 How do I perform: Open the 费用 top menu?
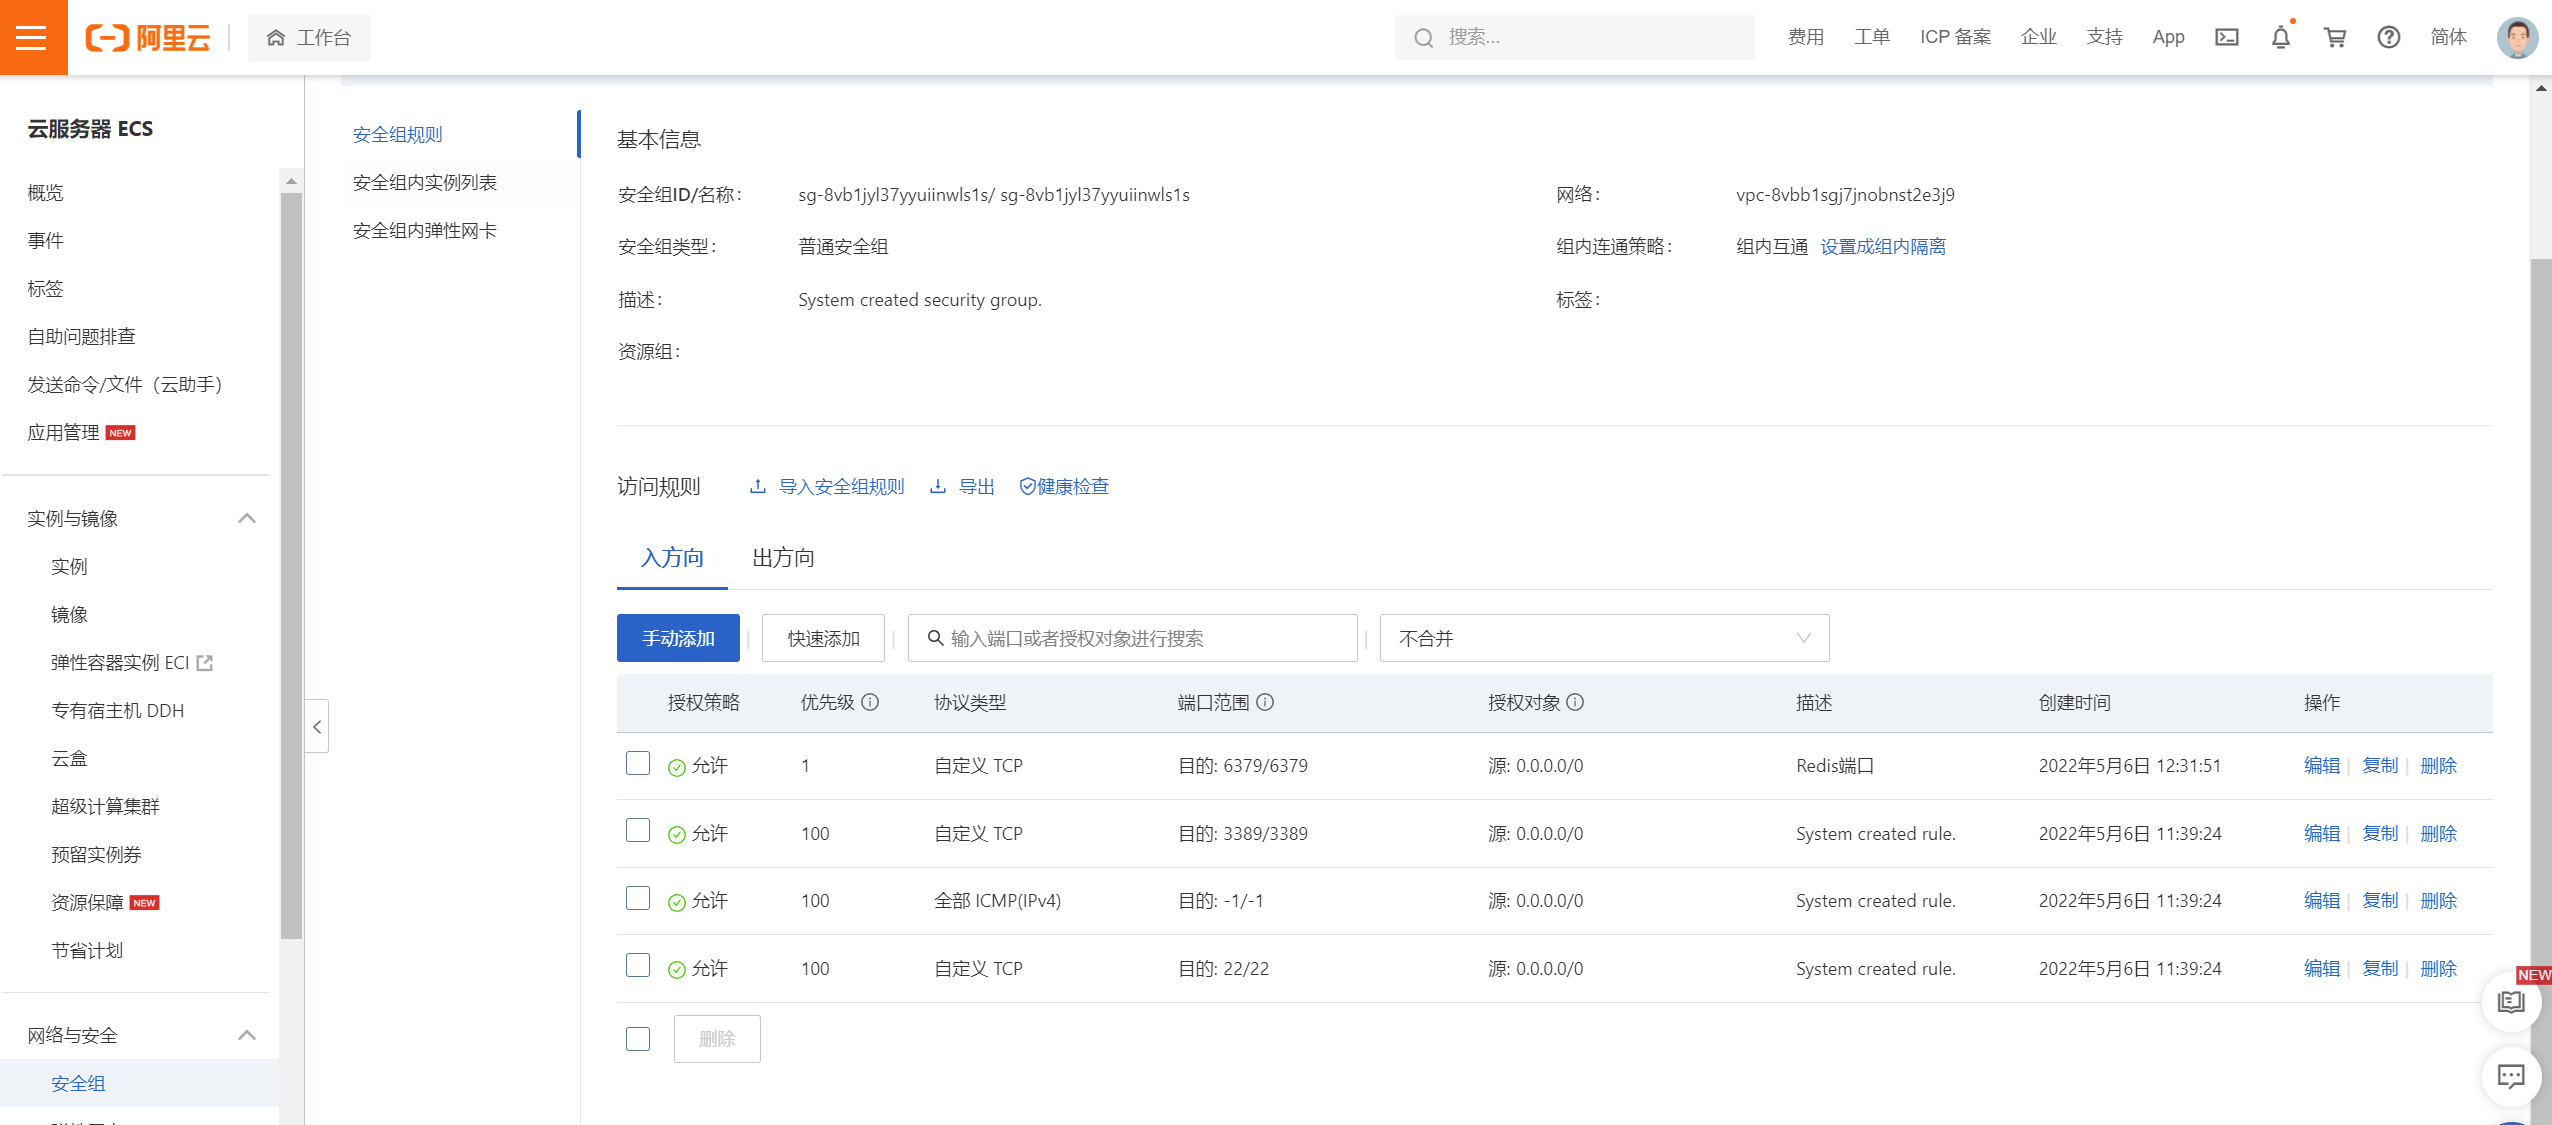click(x=1806, y=37)
